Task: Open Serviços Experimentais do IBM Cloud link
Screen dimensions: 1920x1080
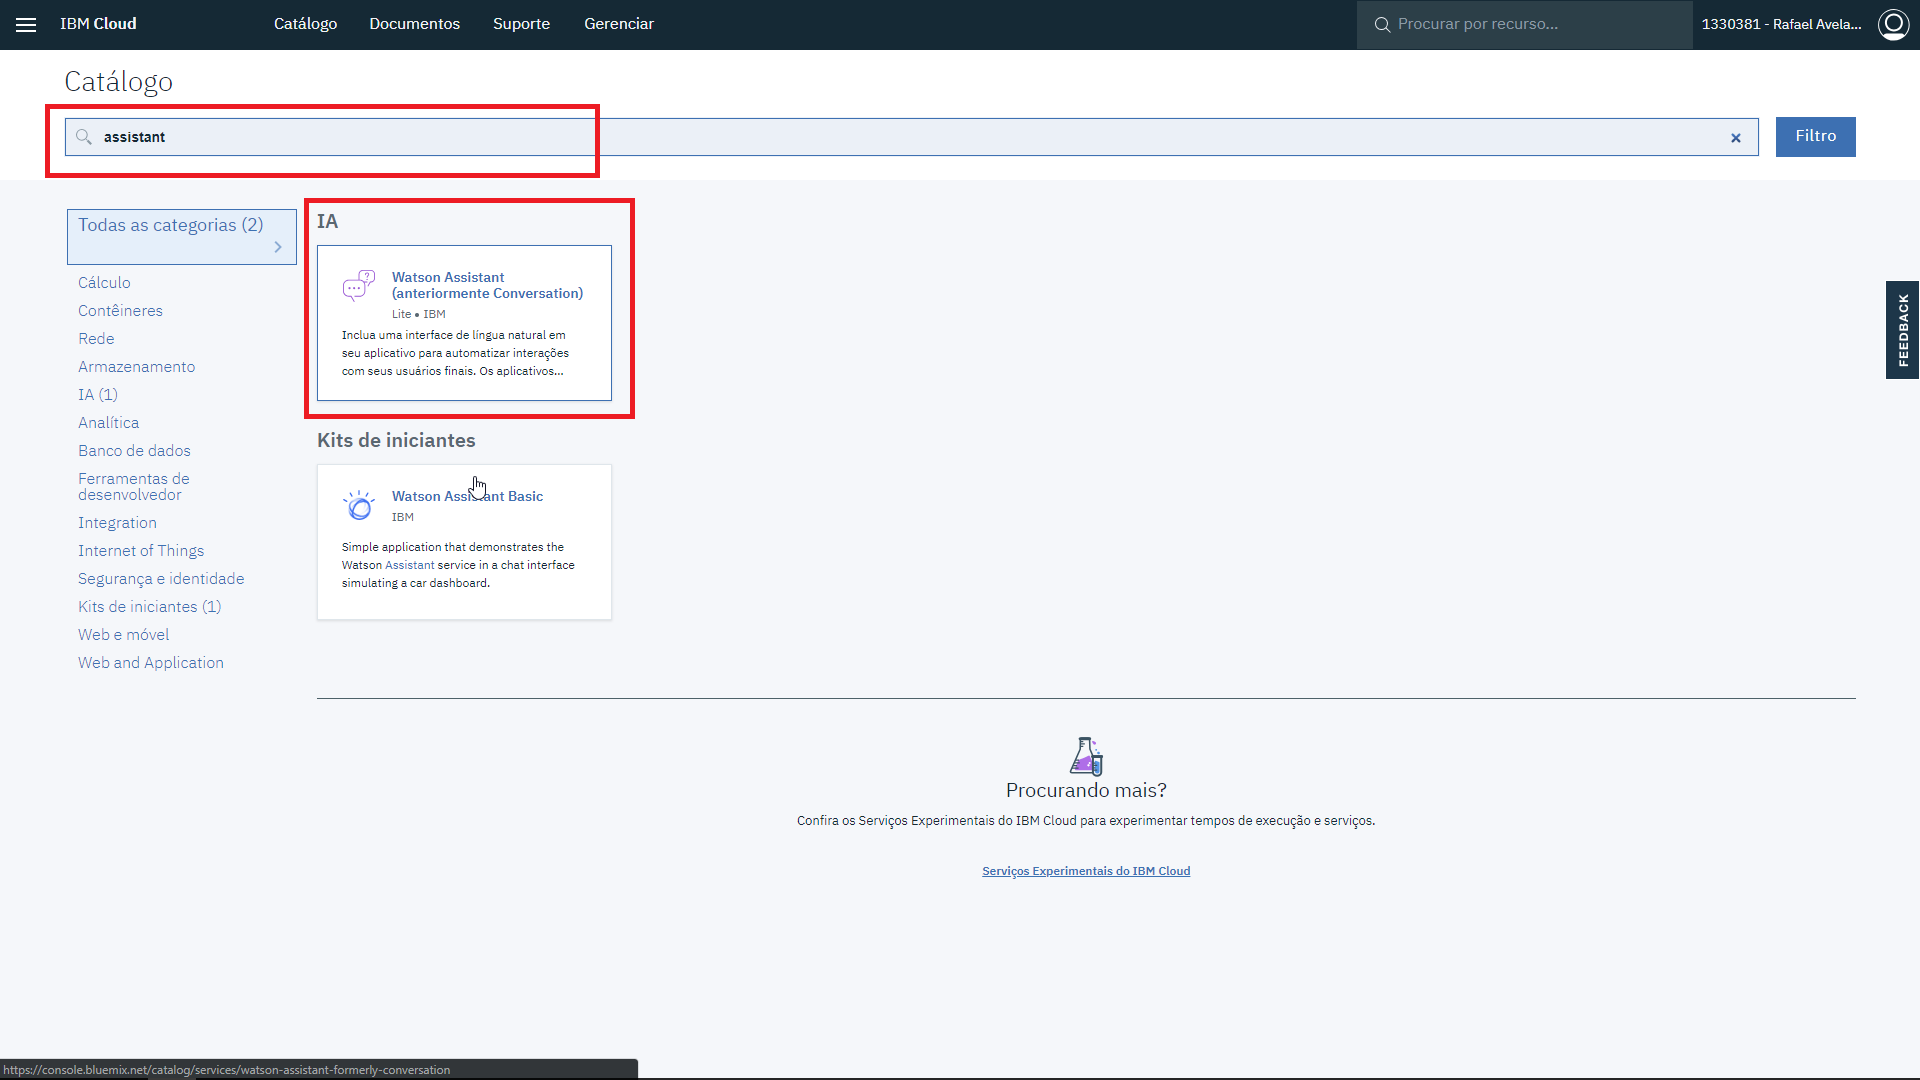Action: pos(1086,871)
